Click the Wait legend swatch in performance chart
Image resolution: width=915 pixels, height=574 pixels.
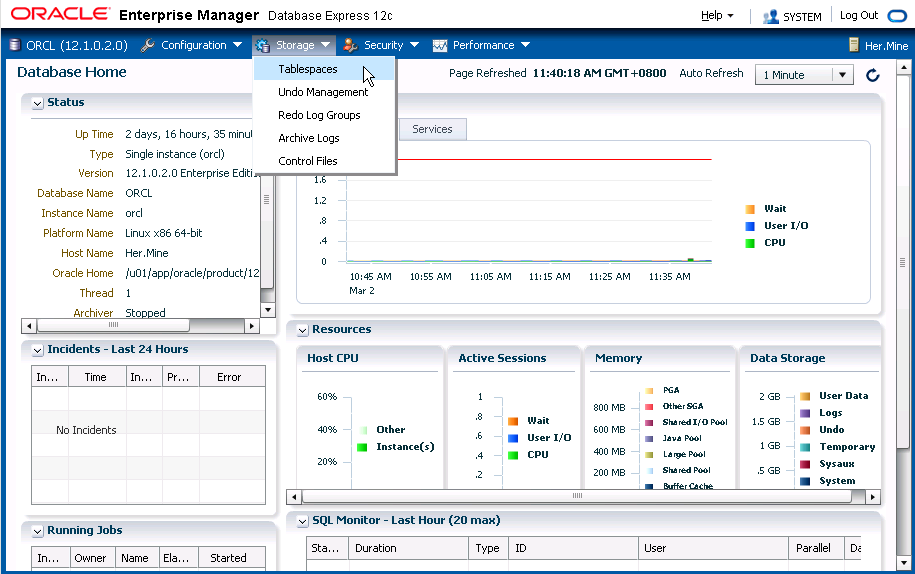click(x=750, y=209)
